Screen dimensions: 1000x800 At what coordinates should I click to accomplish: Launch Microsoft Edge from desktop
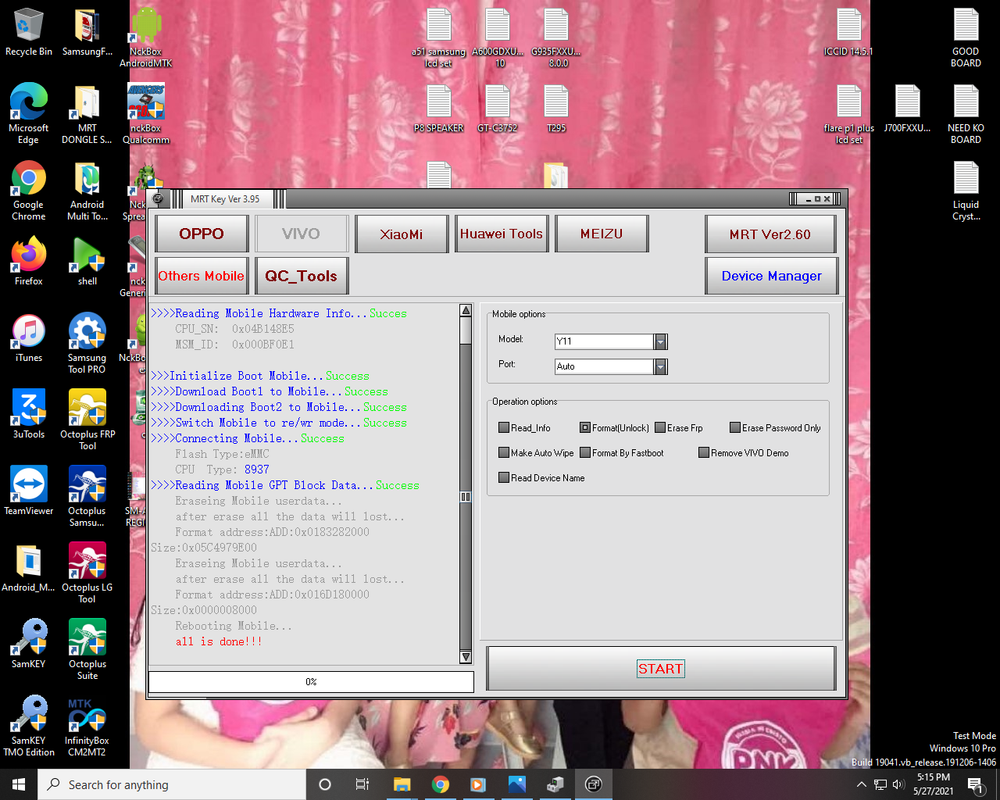pos(28,114)
